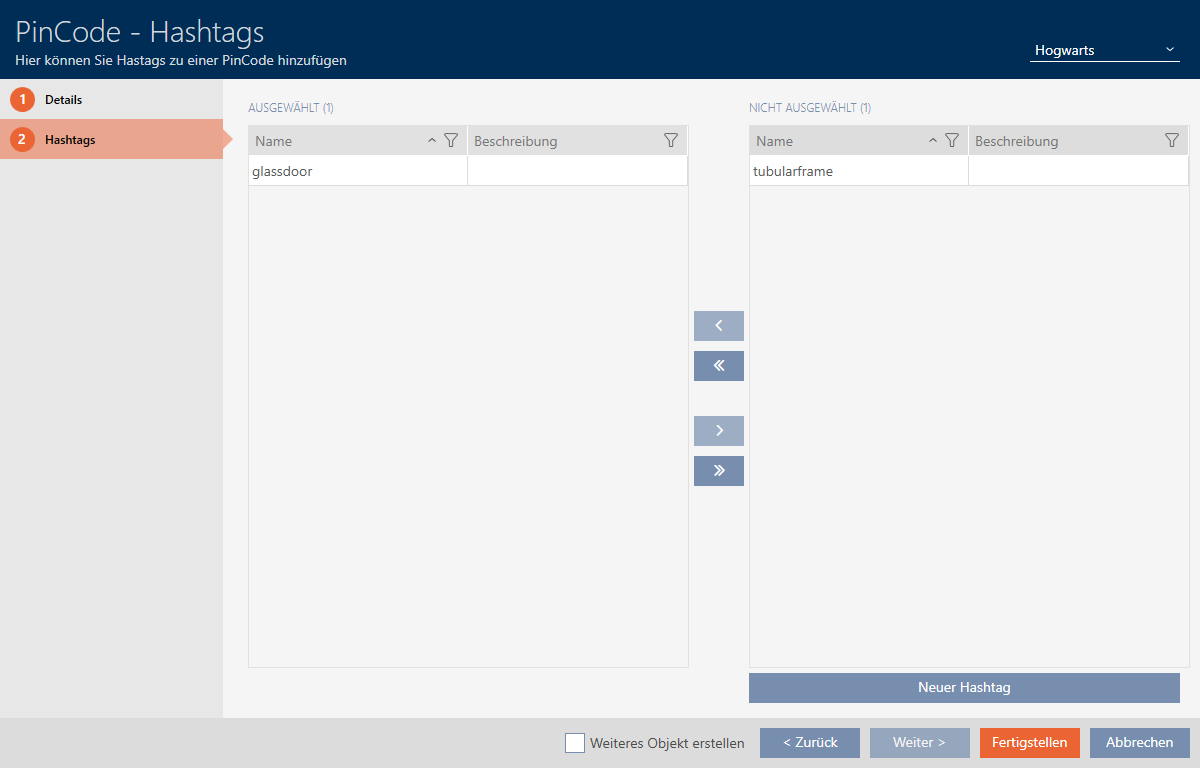This screenshot has width=1200, height=768.
Task: Switch to the Details step
Action: tap(63, 100)
